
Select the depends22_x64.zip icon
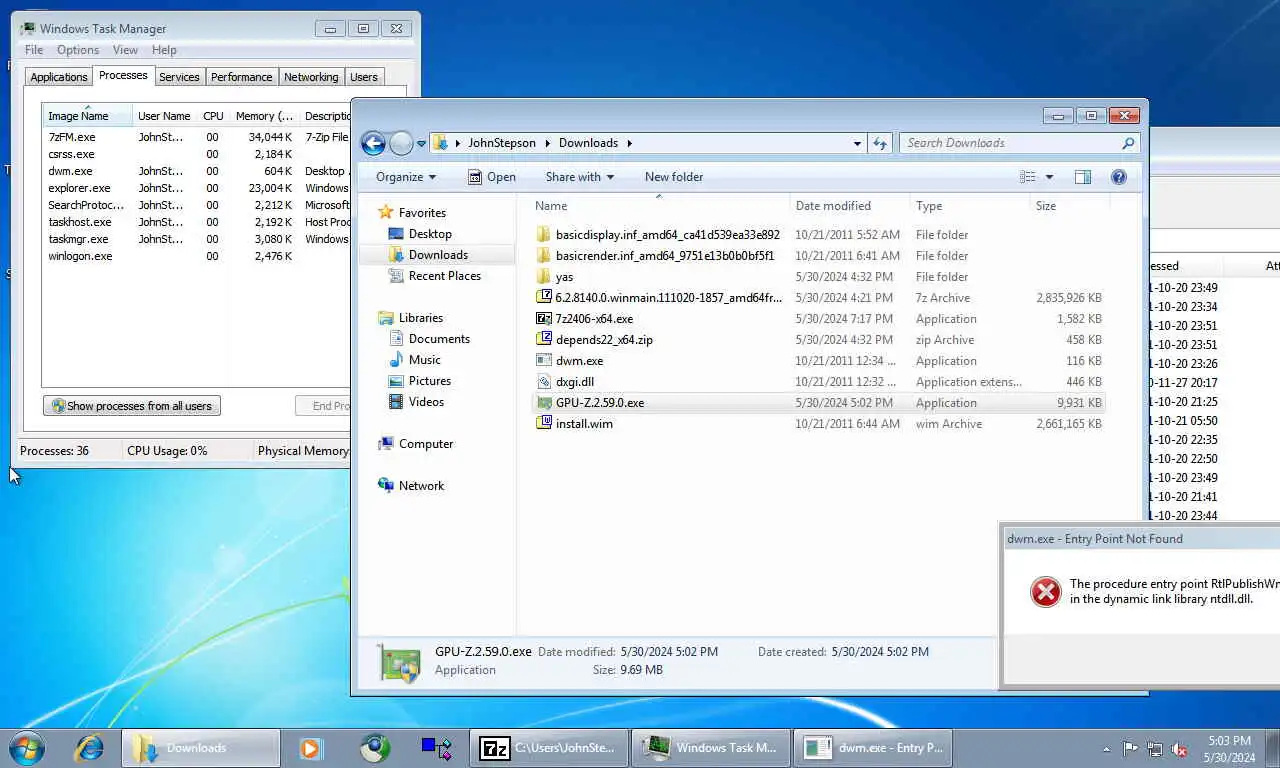[544, 340]
